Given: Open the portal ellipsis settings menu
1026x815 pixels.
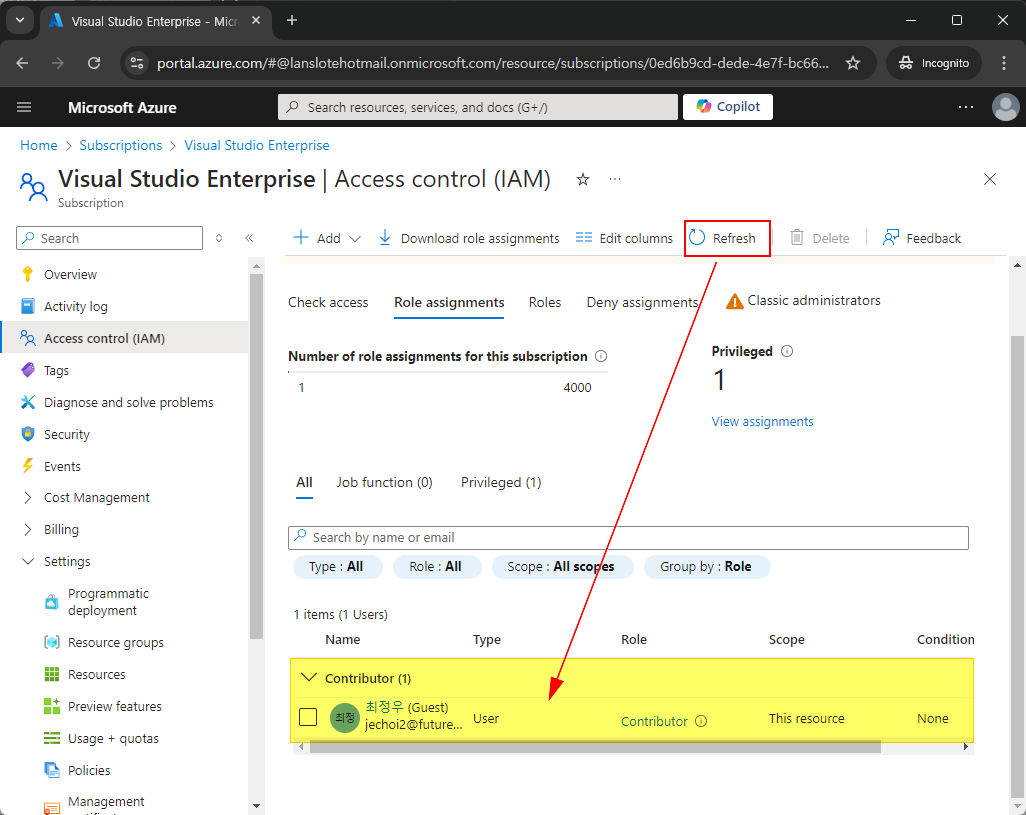Looking at the screenshot, I should 966,107.
